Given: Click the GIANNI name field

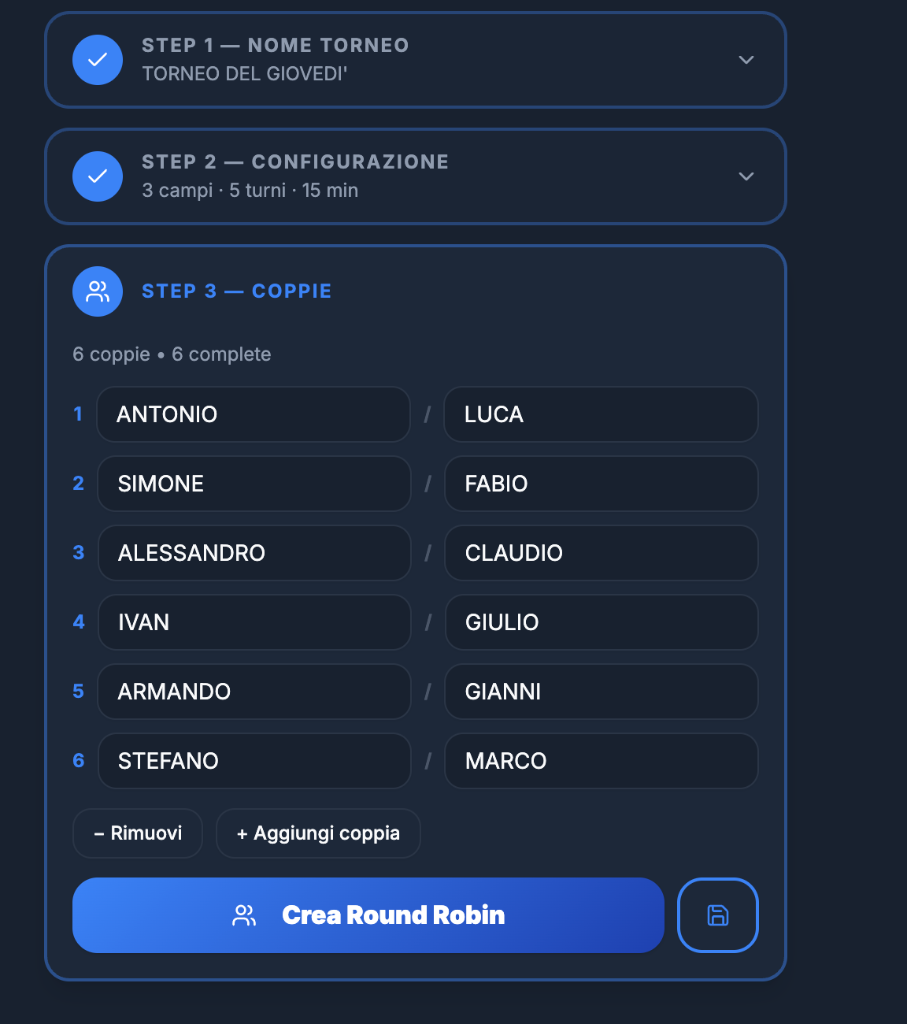Looking at the screenshot, I should coord(601,692).
